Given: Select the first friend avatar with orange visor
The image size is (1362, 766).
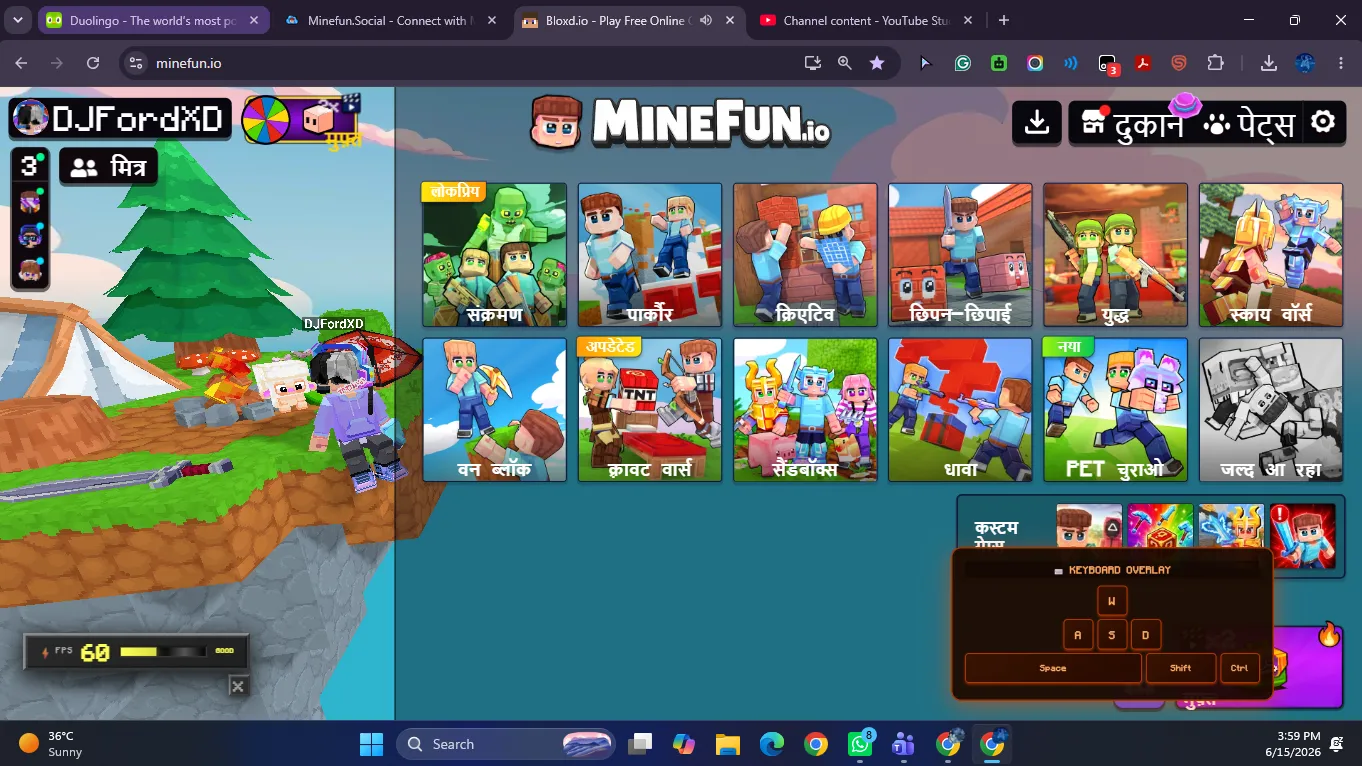Looking at the screenshot, I should [30, 201].
